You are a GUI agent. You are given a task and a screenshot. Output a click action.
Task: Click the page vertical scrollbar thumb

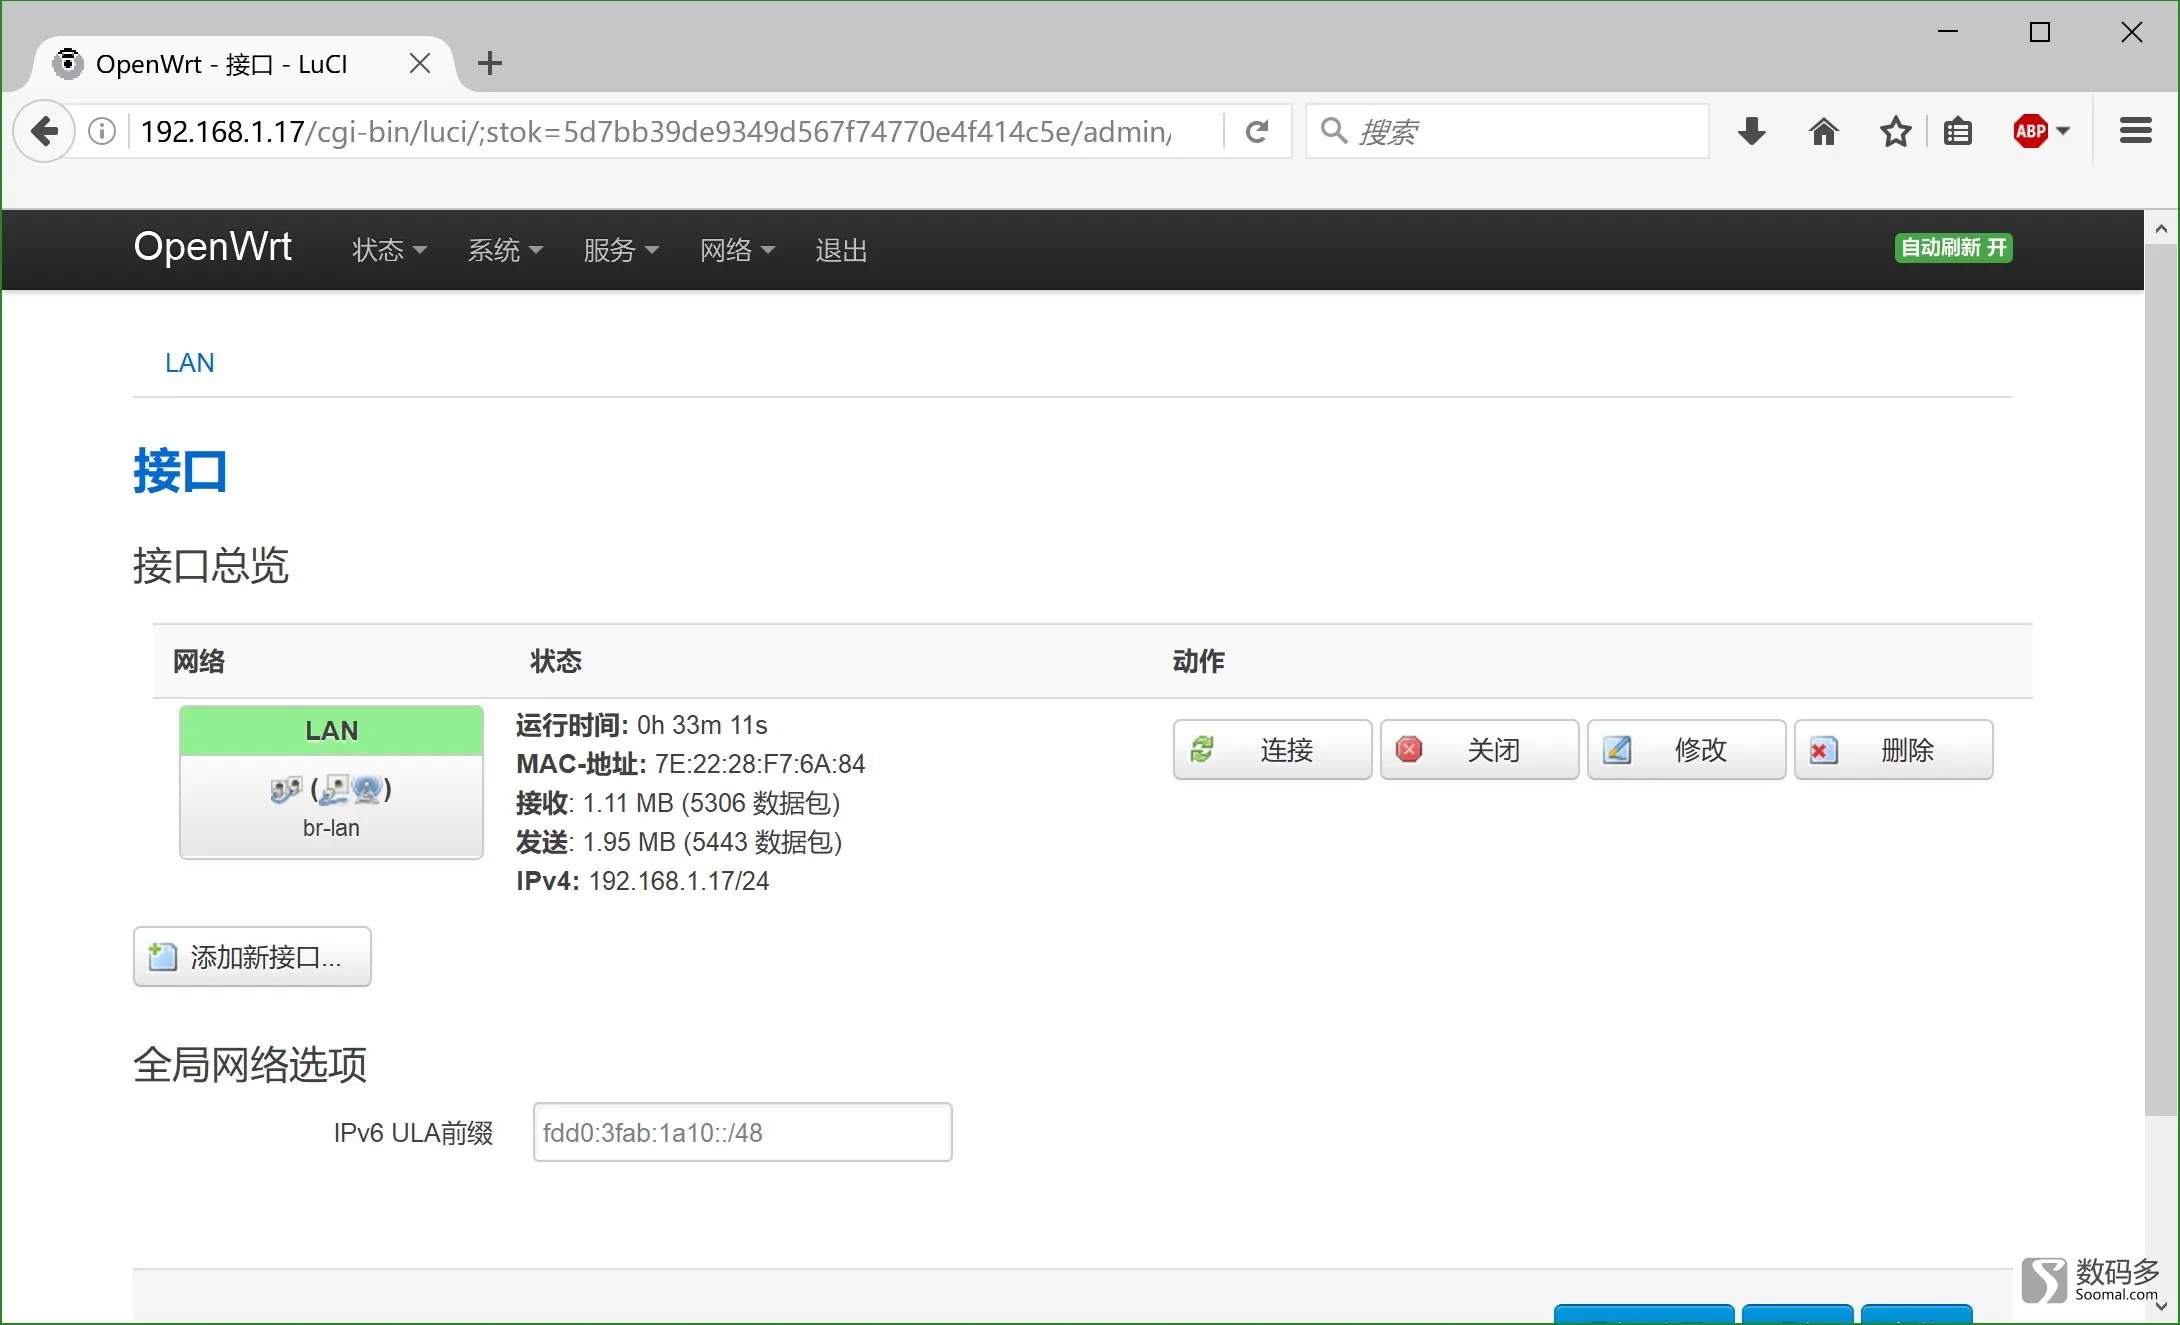tap(2161, 680)
